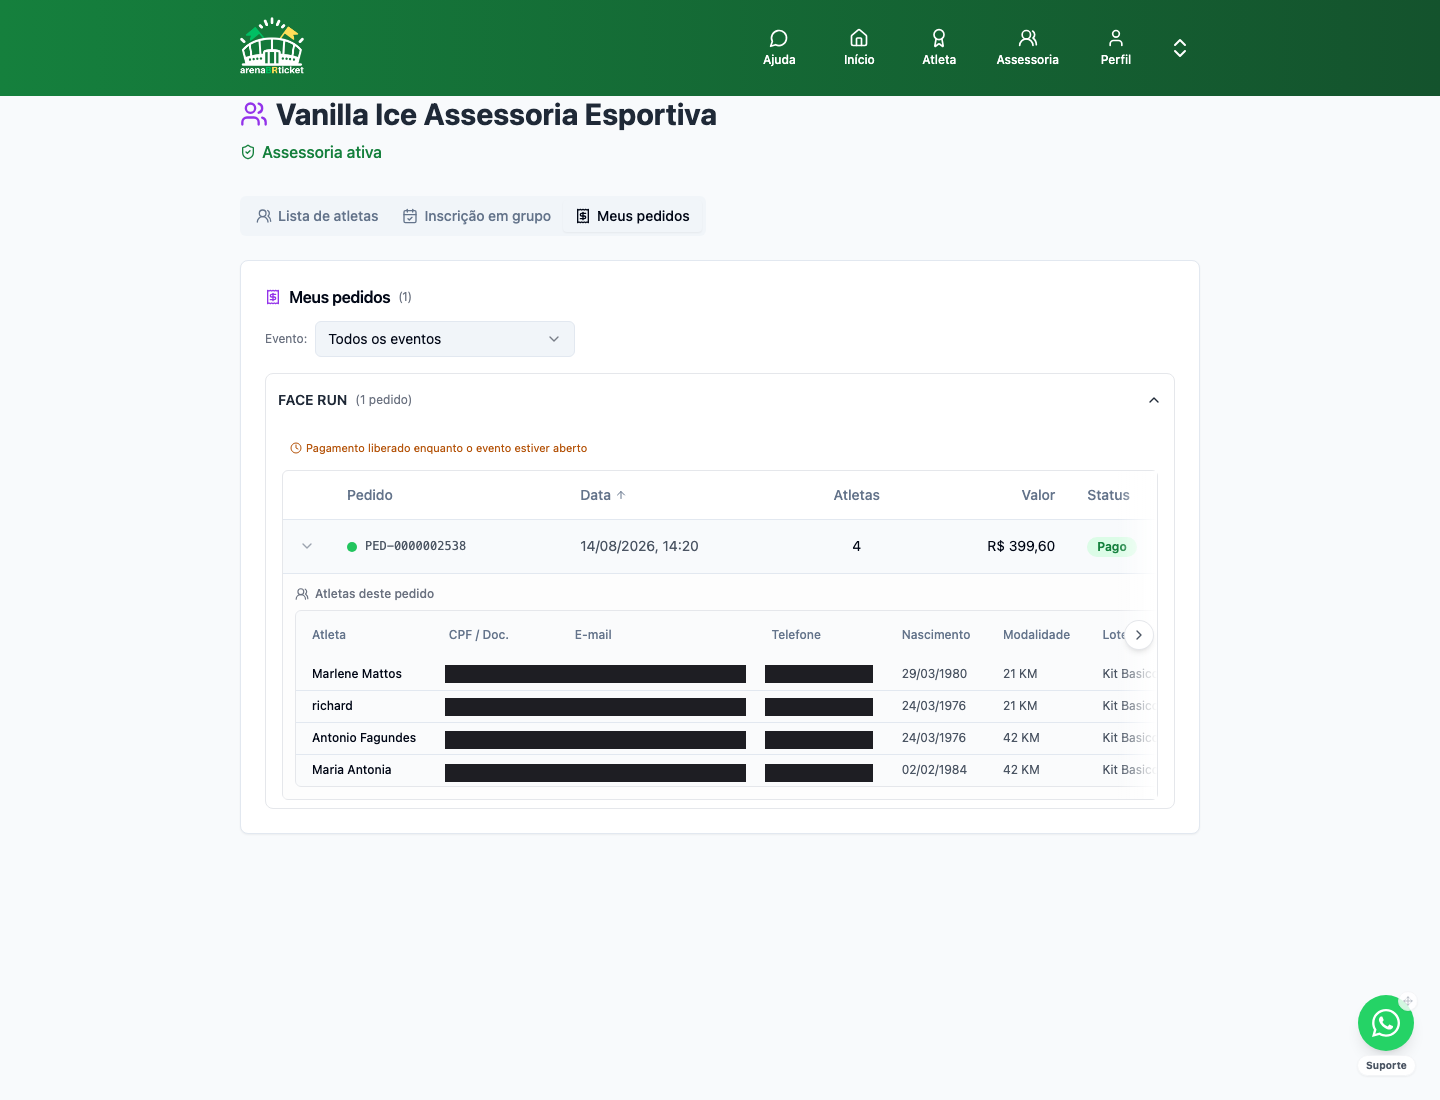
Task: Click the Status column header
Action: [1108, 495]
